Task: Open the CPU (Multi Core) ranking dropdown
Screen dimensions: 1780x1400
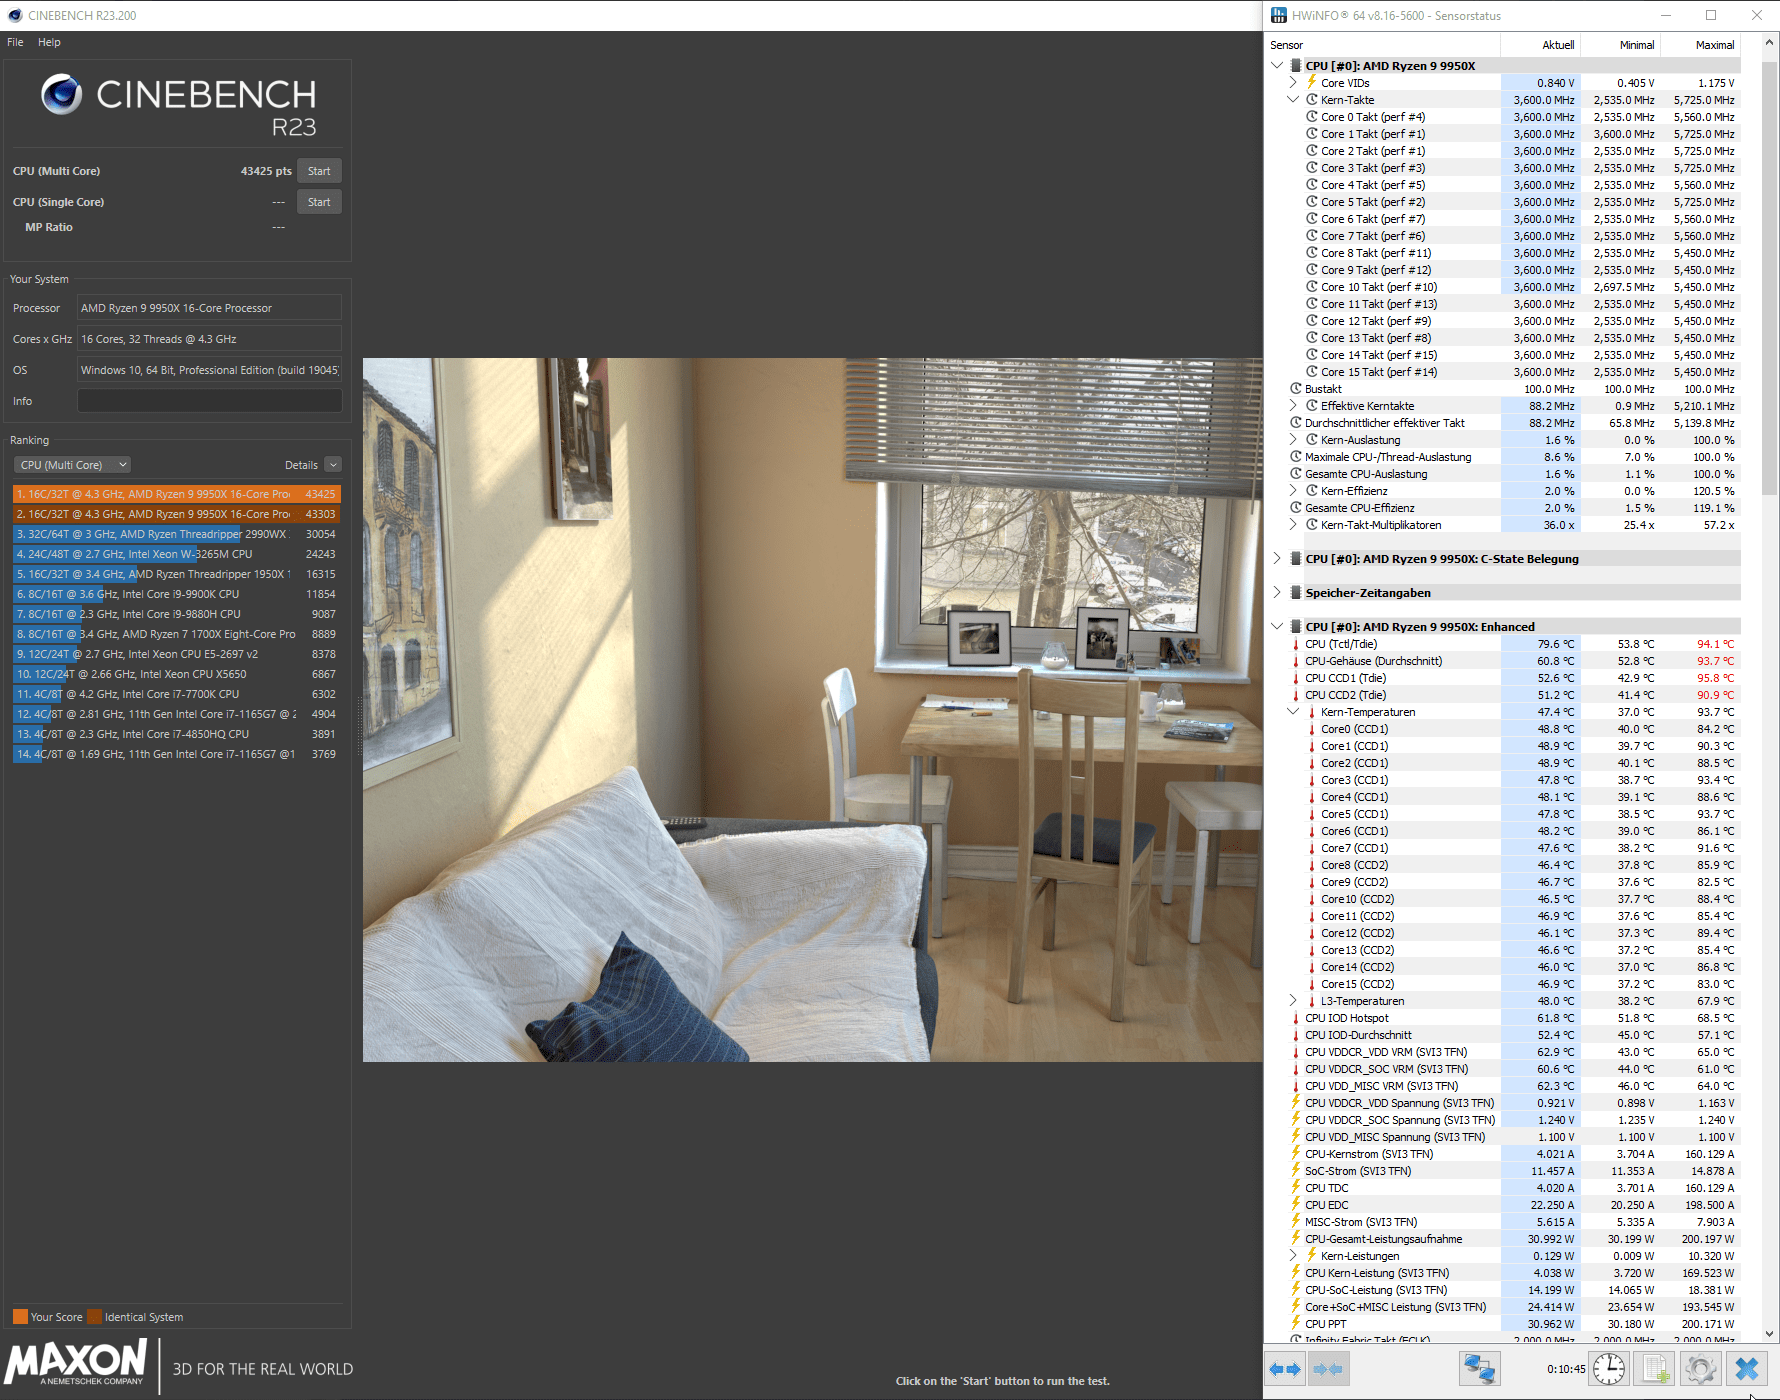Action: pos(73,465)
